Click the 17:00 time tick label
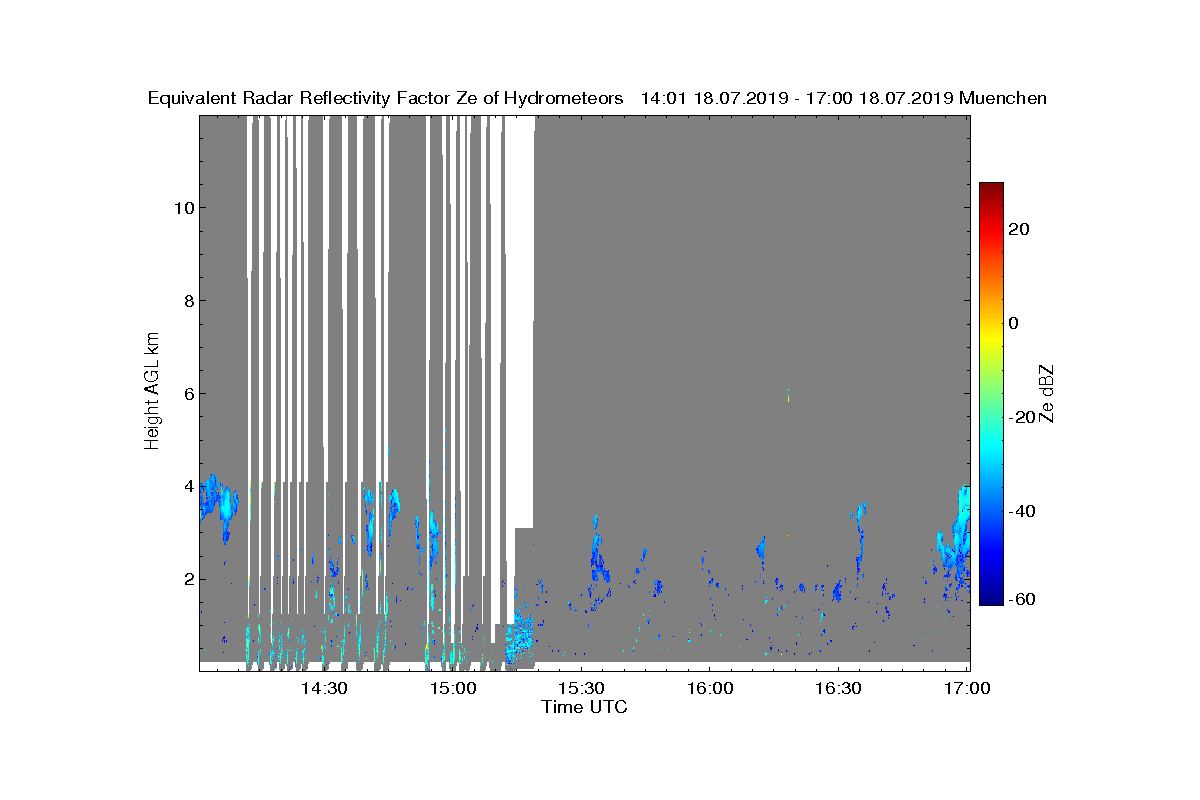This screenshot has width=1200, height=800. pyautogui.click(x=967, y=688)
